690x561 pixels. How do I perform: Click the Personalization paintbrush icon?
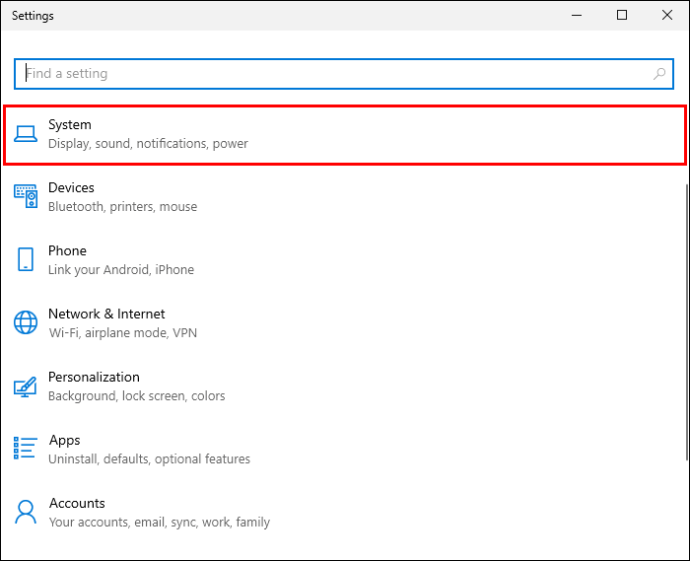point(26,387)
